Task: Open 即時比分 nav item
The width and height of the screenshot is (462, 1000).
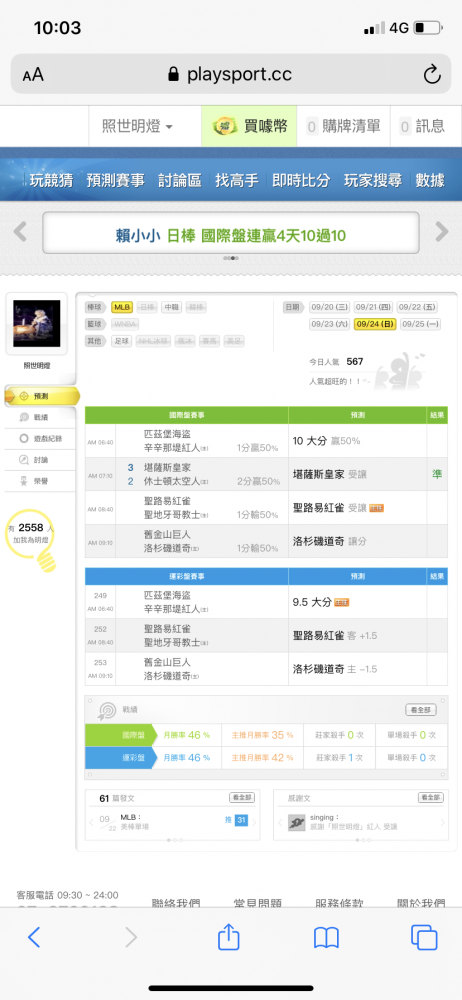Action: 301,180
